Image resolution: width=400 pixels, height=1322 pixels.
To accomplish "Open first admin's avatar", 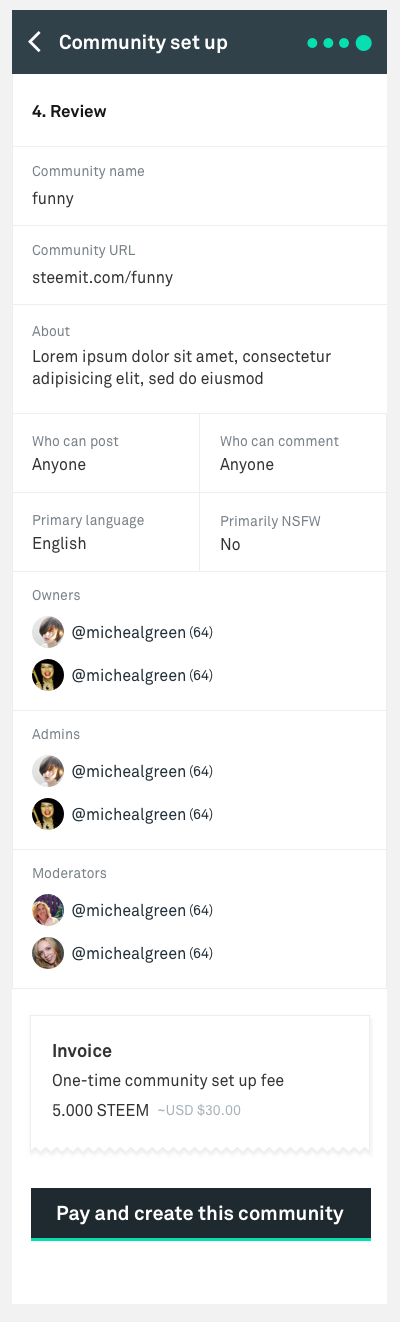I will click(48, 771).
